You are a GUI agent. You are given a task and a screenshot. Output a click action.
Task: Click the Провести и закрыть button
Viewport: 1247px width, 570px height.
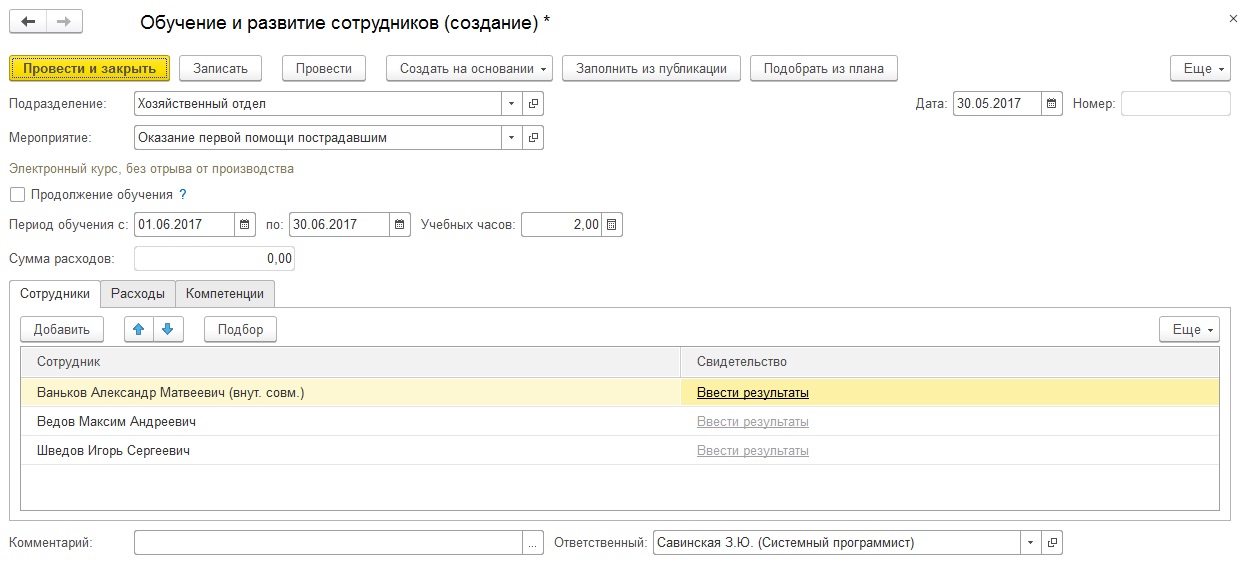pyautogui.click(x=90, y=68)
